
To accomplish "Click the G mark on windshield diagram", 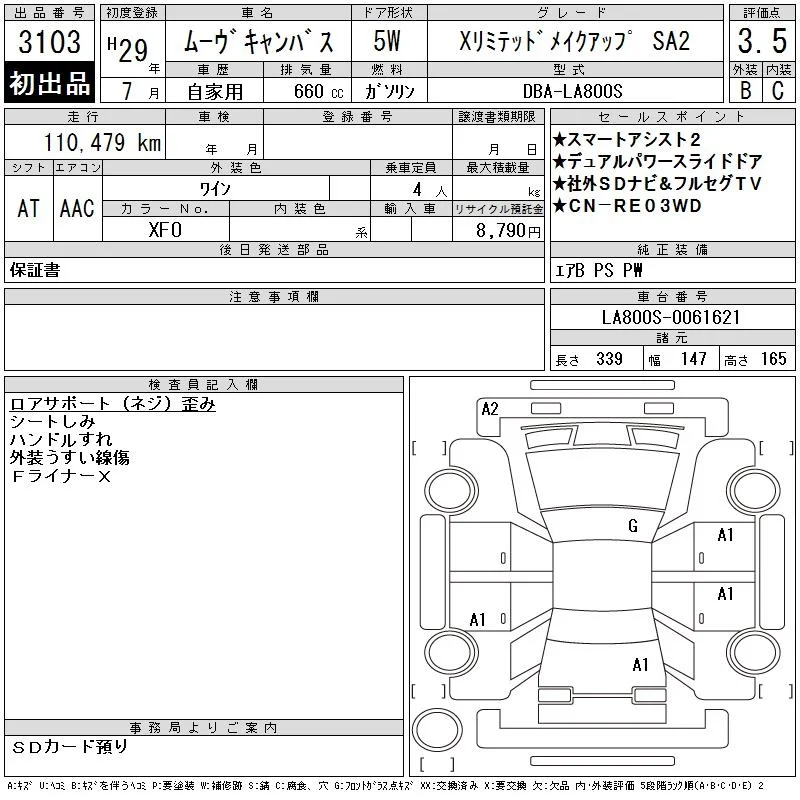I will [x=633, y=526].
